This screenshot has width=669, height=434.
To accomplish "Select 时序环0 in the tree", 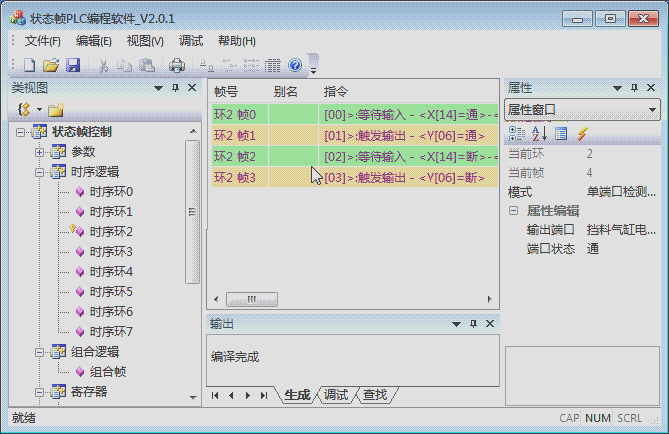I will pos(111,192).
